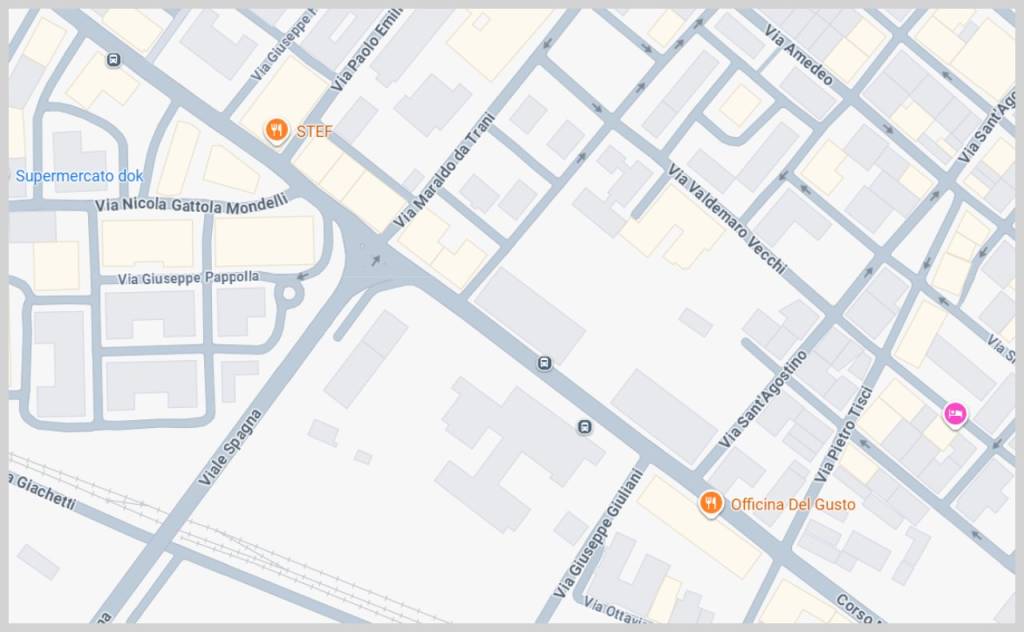The height and width of the screenshot is (632, 1024).
Task: Select the Via Nicola Gattola Mondelli street label
Action: tap(192, 204)
